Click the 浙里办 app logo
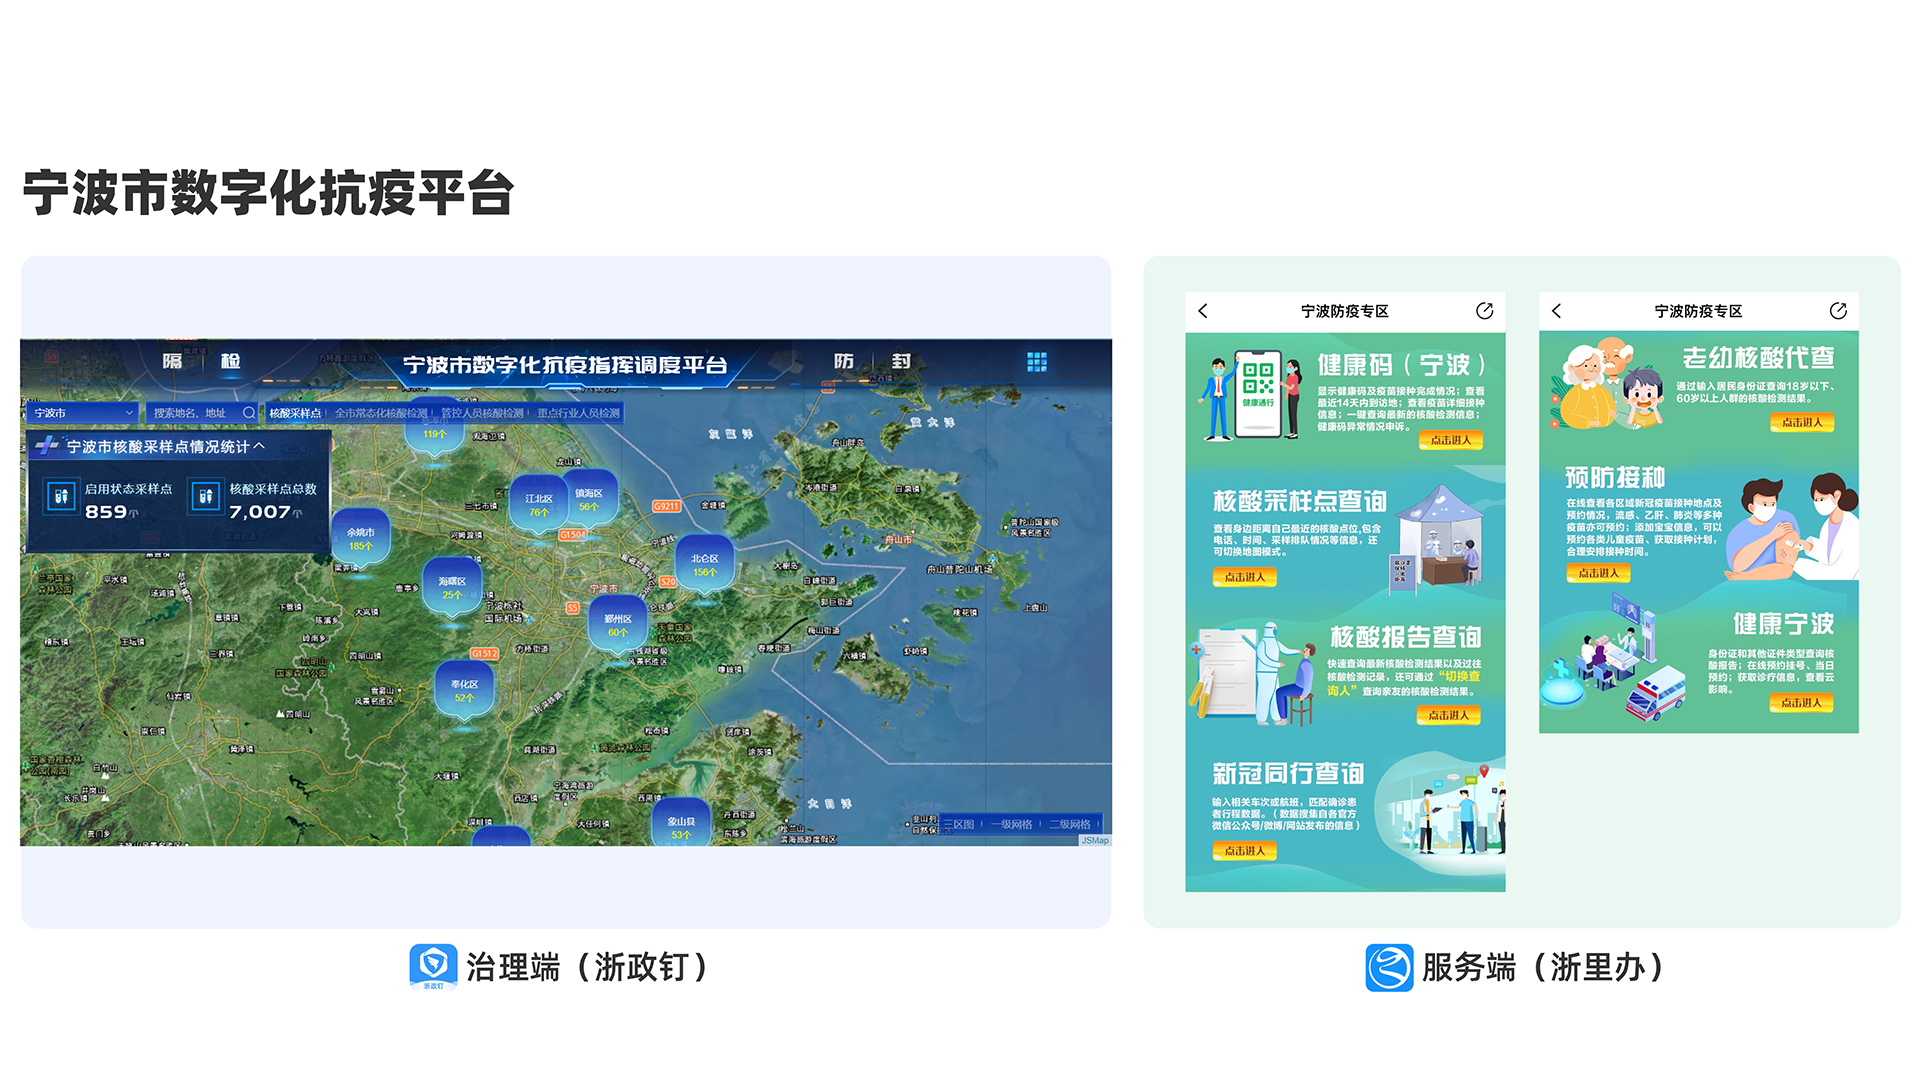The image size is (1920, 1080). tap(1389, 967)
